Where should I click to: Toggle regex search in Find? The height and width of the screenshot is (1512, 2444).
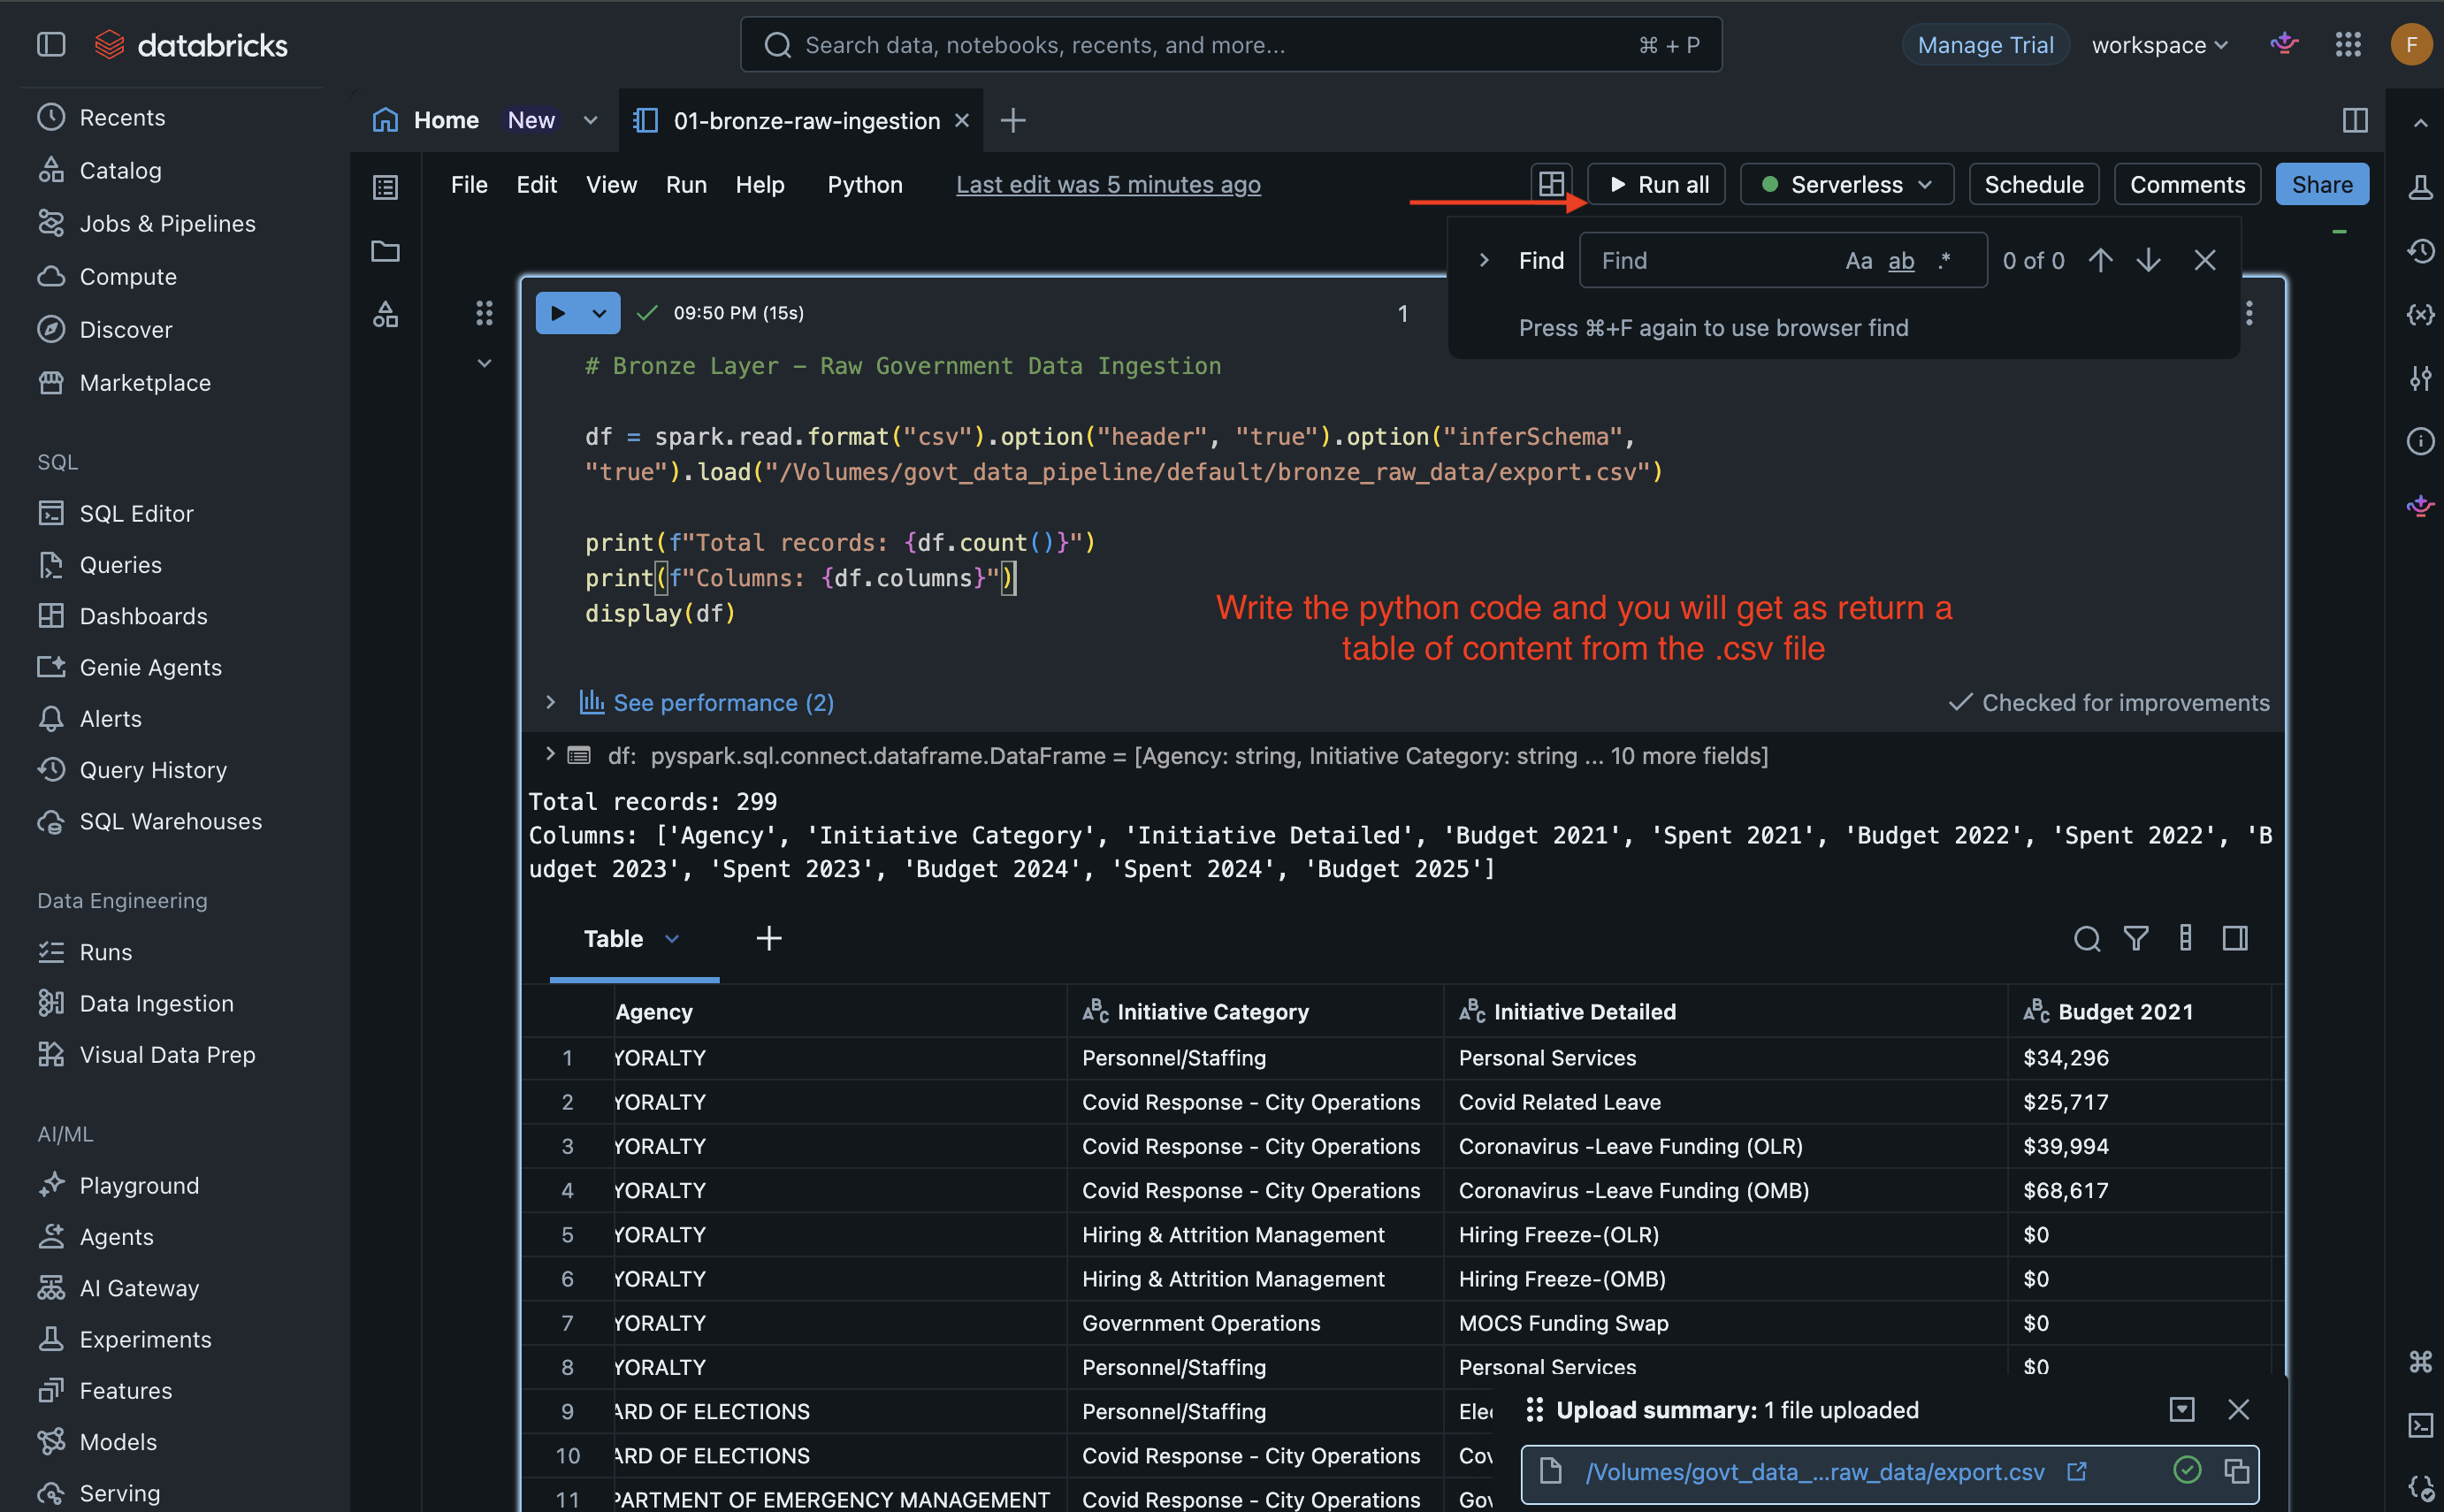[x=1945, y=260]
